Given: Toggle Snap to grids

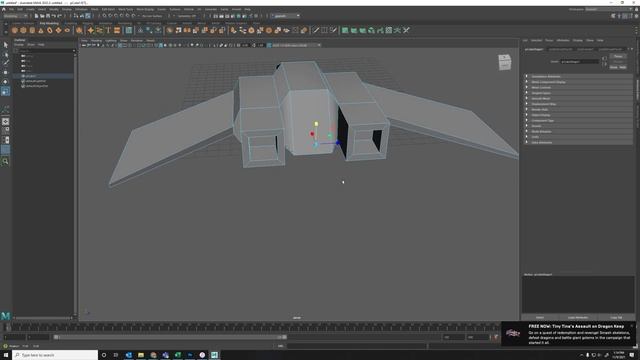Looking at the screenshot, I should (104, 16).
